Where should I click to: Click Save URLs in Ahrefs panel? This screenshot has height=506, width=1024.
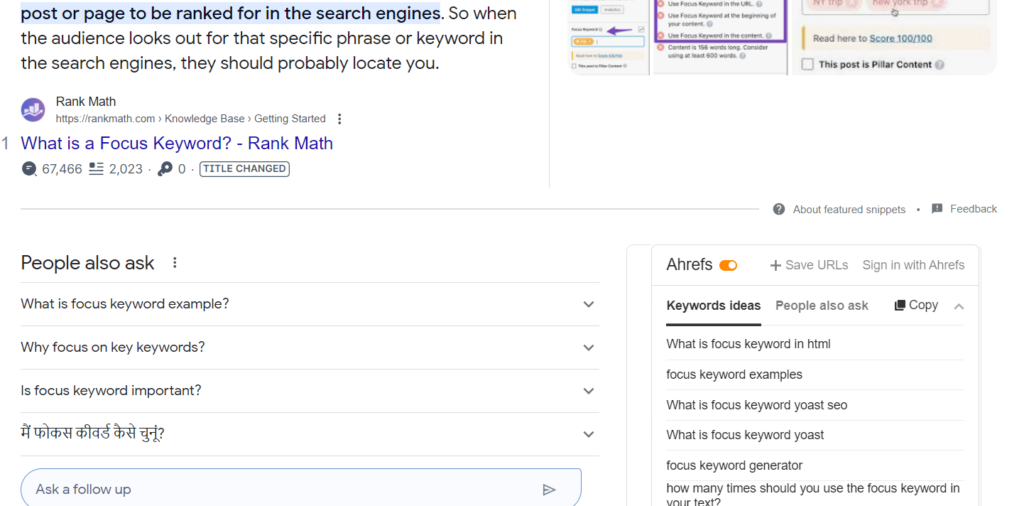tap(809, 265)
